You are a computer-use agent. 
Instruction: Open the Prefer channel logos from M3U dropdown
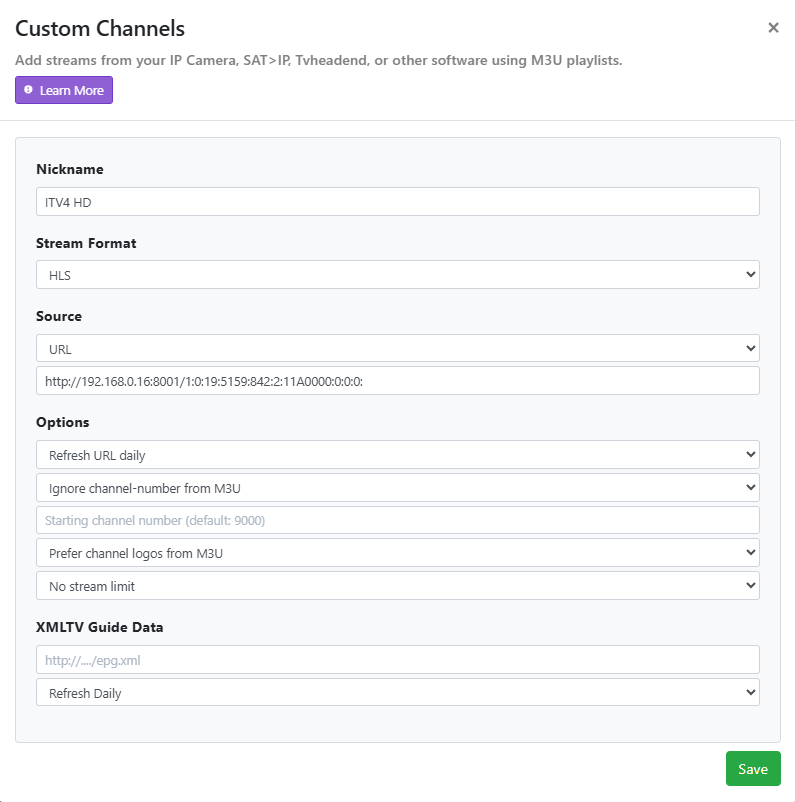(x=397, y=553)
